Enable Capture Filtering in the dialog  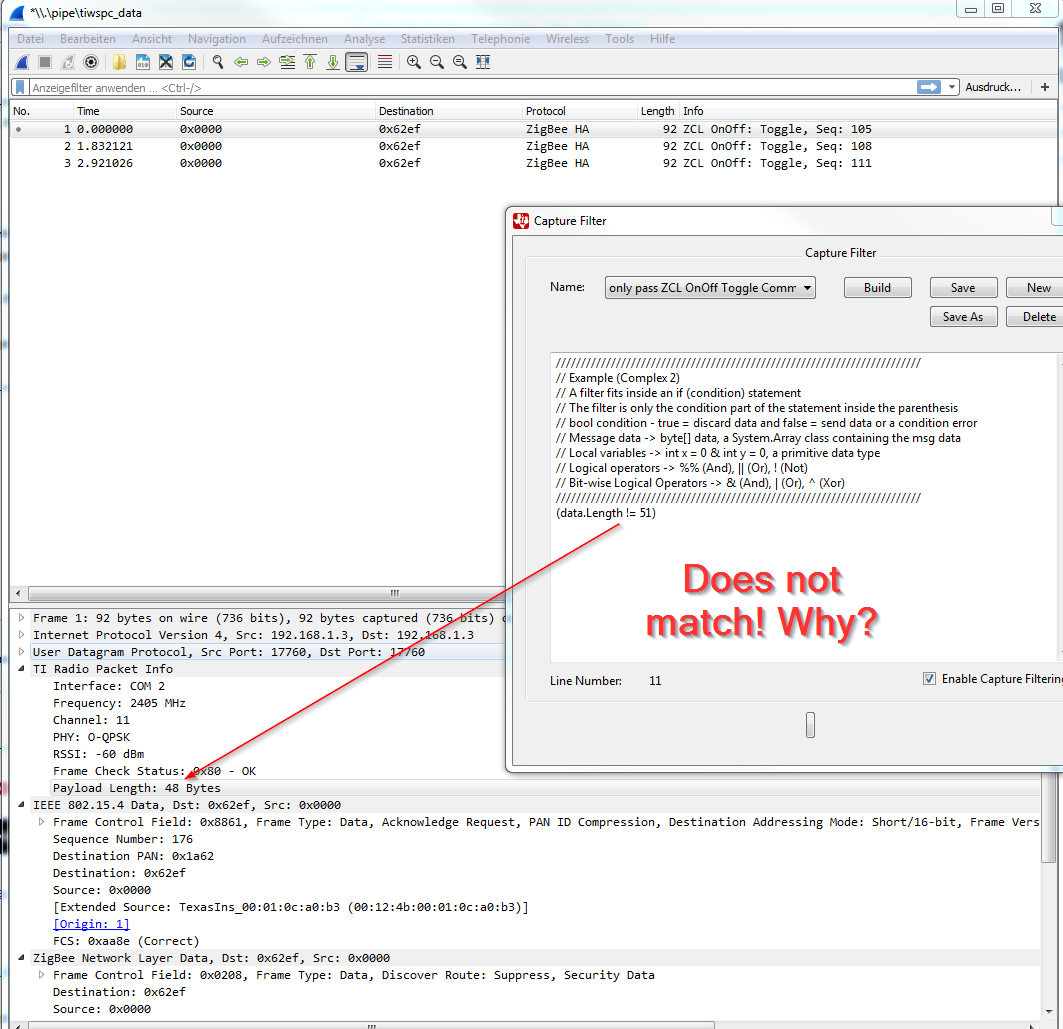[x=931, y=678]
